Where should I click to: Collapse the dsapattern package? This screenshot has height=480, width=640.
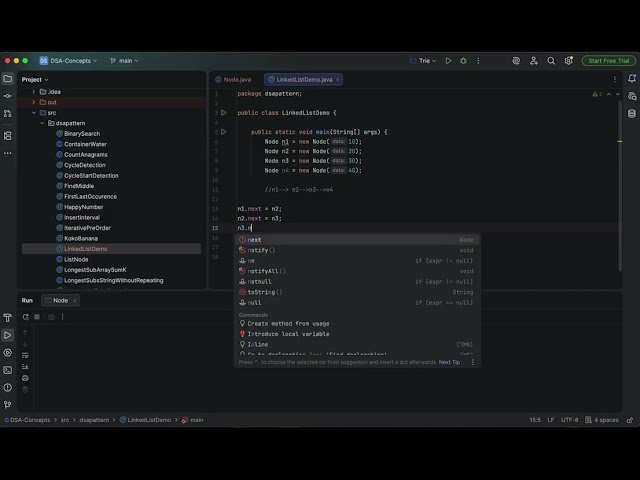42,123
